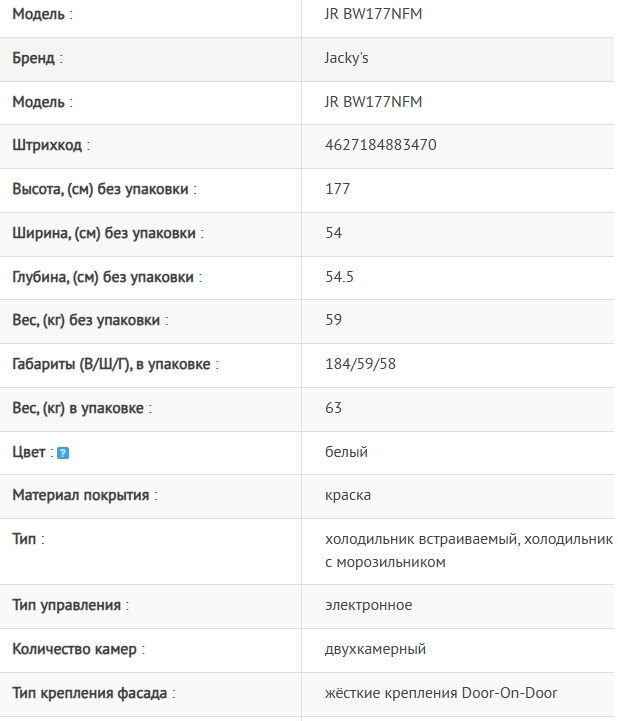618x721 pixels.
Task: Click the value двухкамерный
Action: (376, 649)
